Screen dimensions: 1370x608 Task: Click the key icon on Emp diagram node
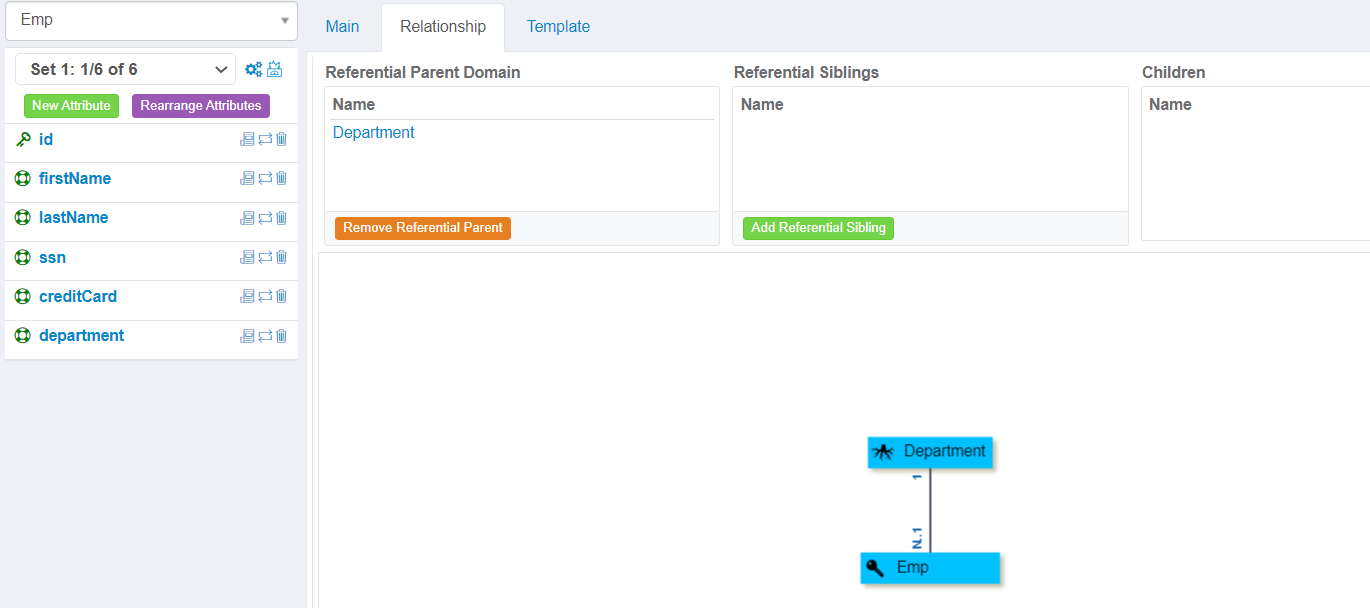(875, 568)
